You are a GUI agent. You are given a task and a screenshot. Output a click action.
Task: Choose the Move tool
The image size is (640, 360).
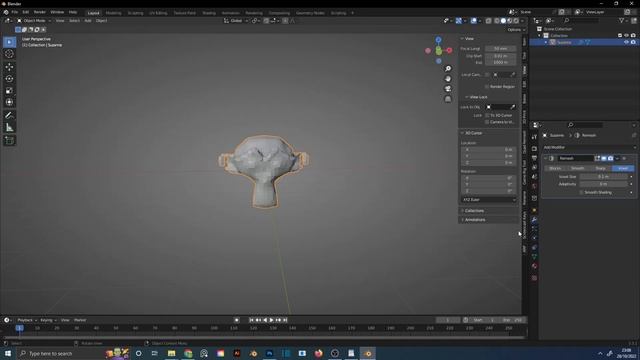tap(9, 67)
